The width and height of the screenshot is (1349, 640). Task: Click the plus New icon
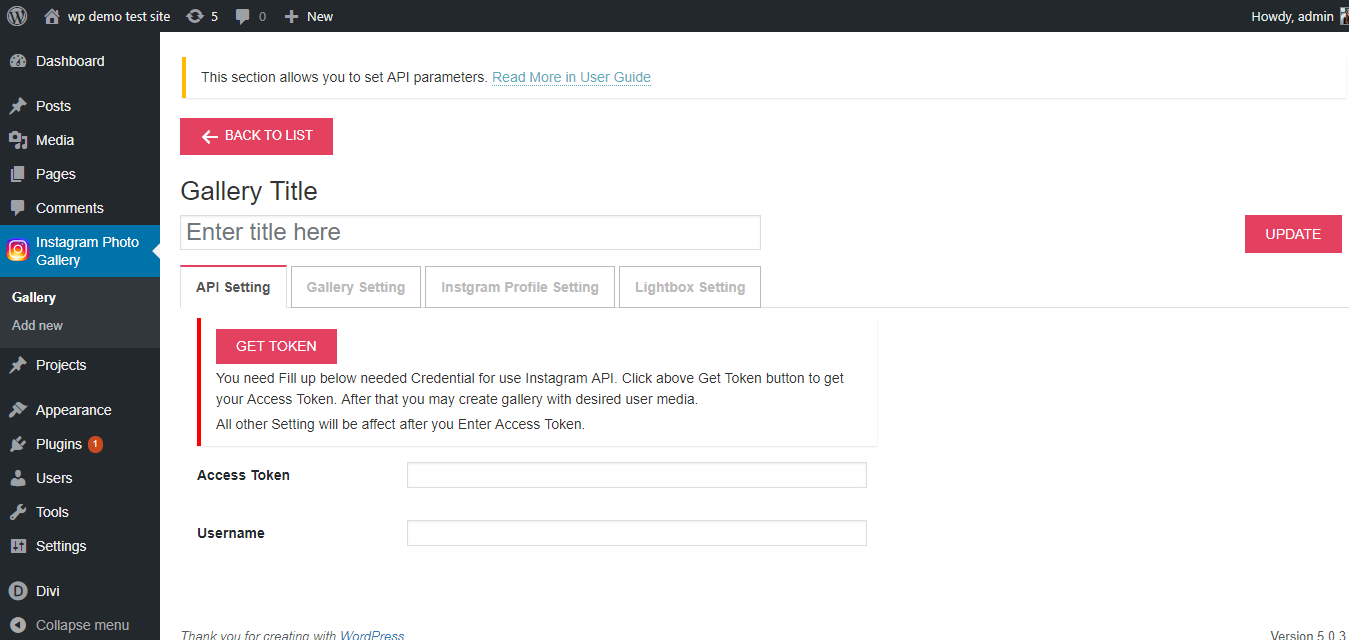pos(291,16)
